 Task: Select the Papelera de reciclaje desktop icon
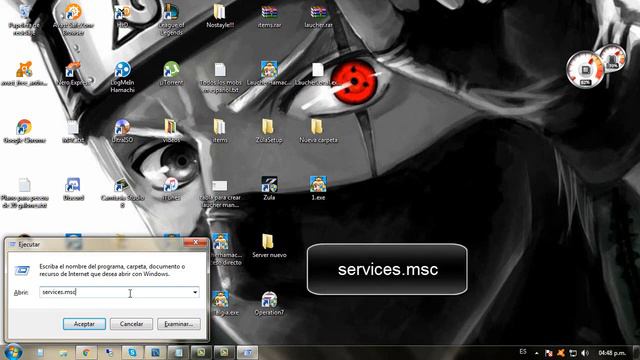pos(24,20)
